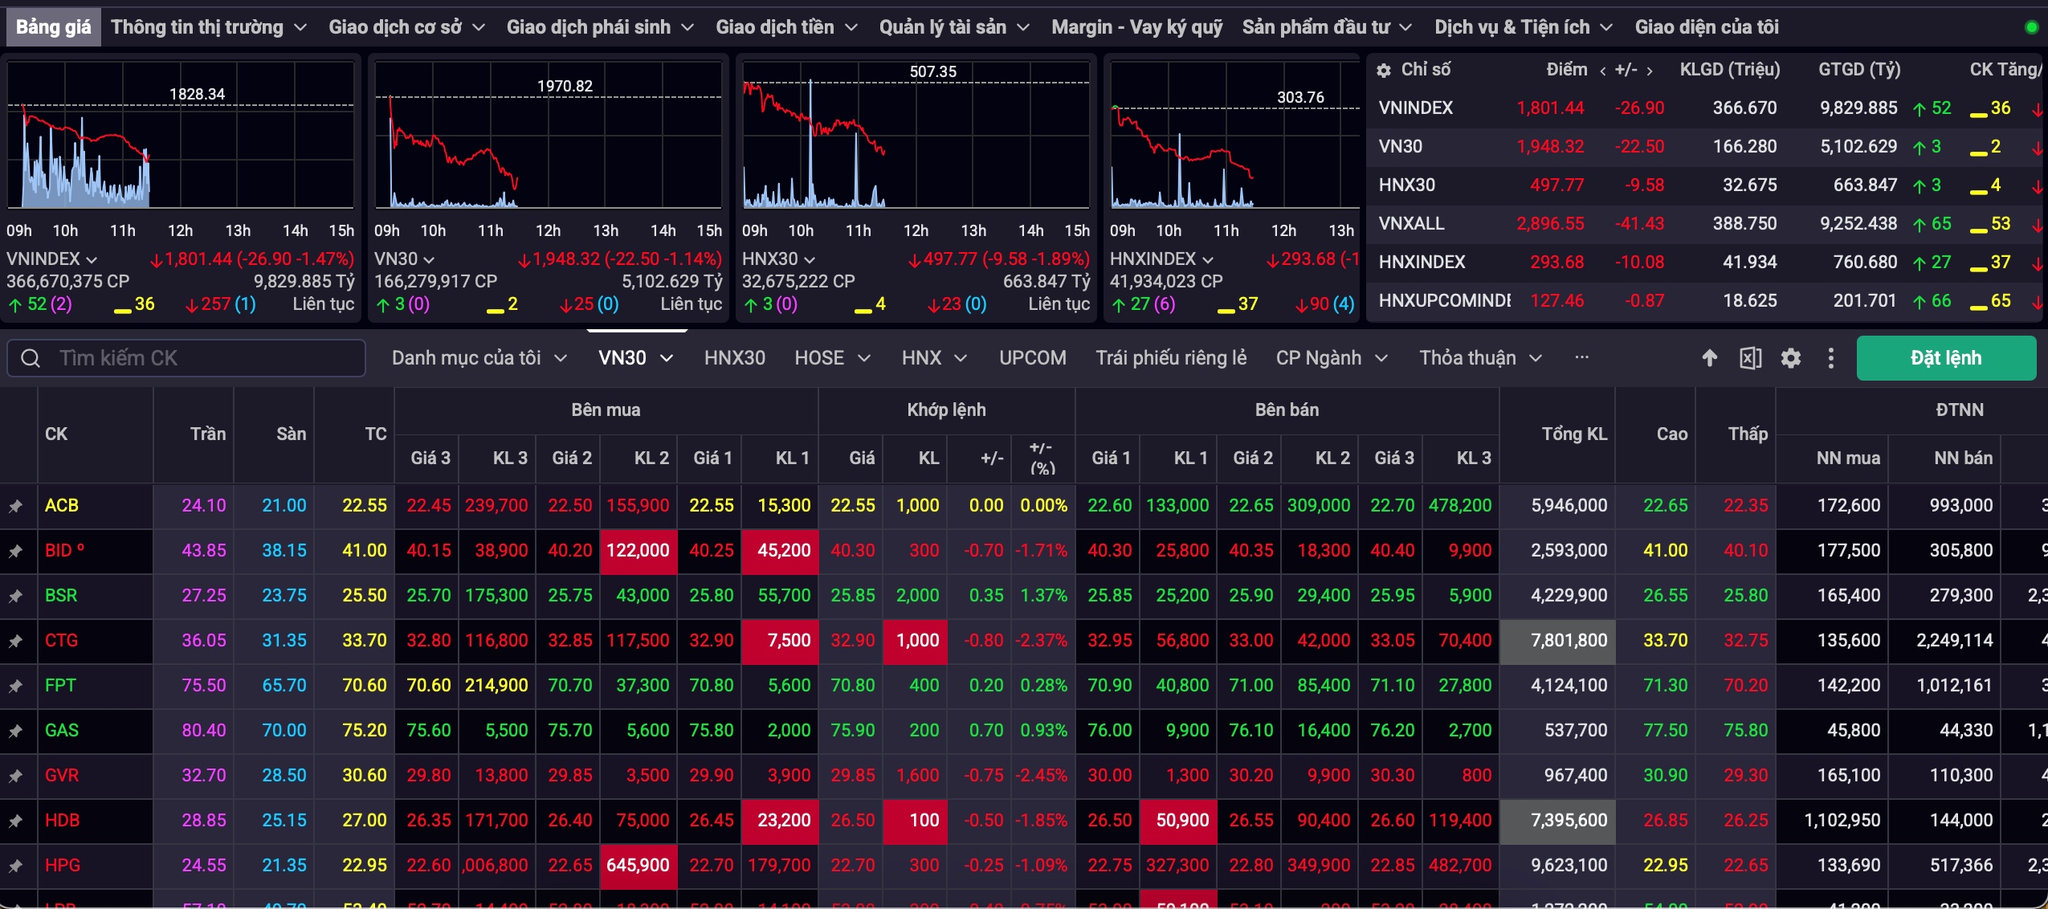Click the pin icon beside HPG

pyautogui.click(x=16, y=866)
